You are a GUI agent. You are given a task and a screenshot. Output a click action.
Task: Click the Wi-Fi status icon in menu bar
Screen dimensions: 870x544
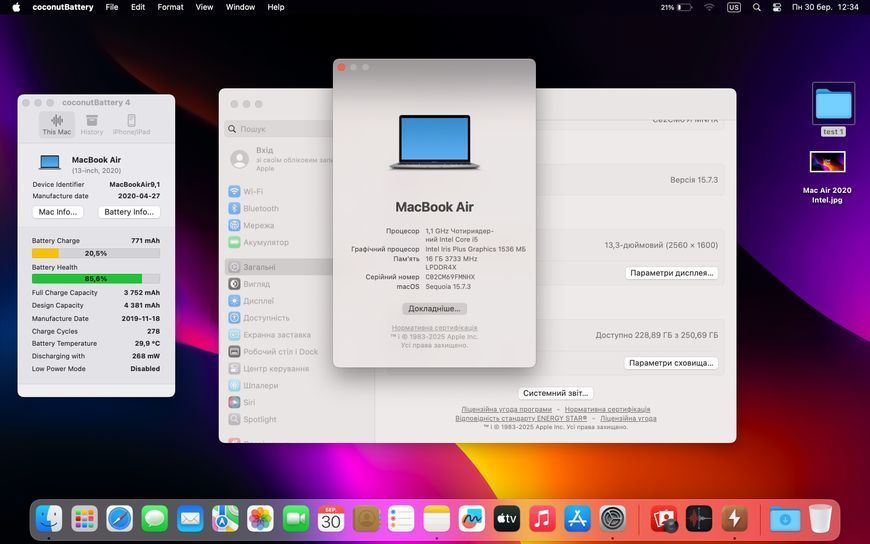click(709, 7)
